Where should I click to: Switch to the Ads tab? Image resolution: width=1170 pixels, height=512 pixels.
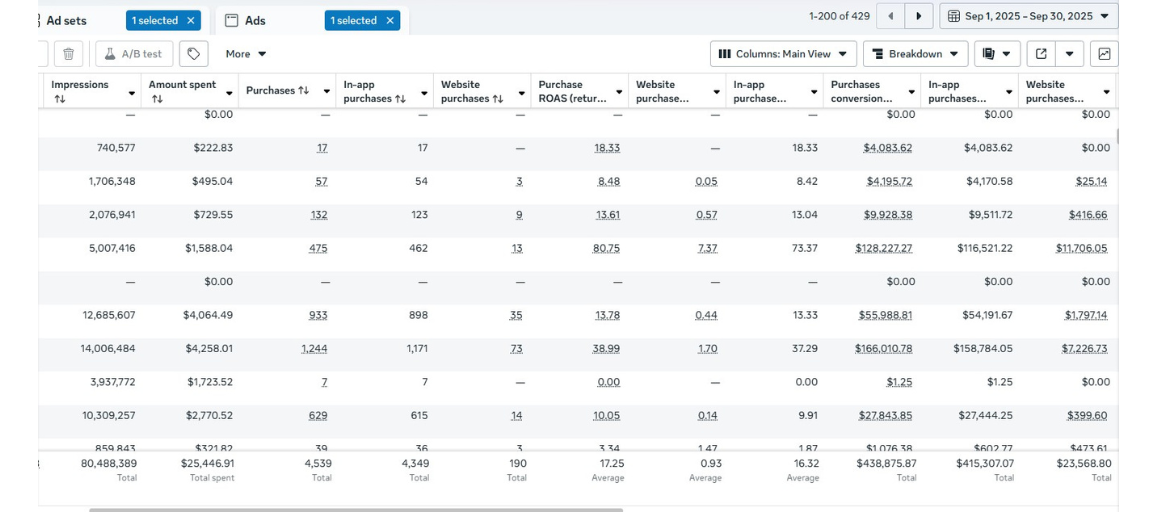[x=255, y=20]
